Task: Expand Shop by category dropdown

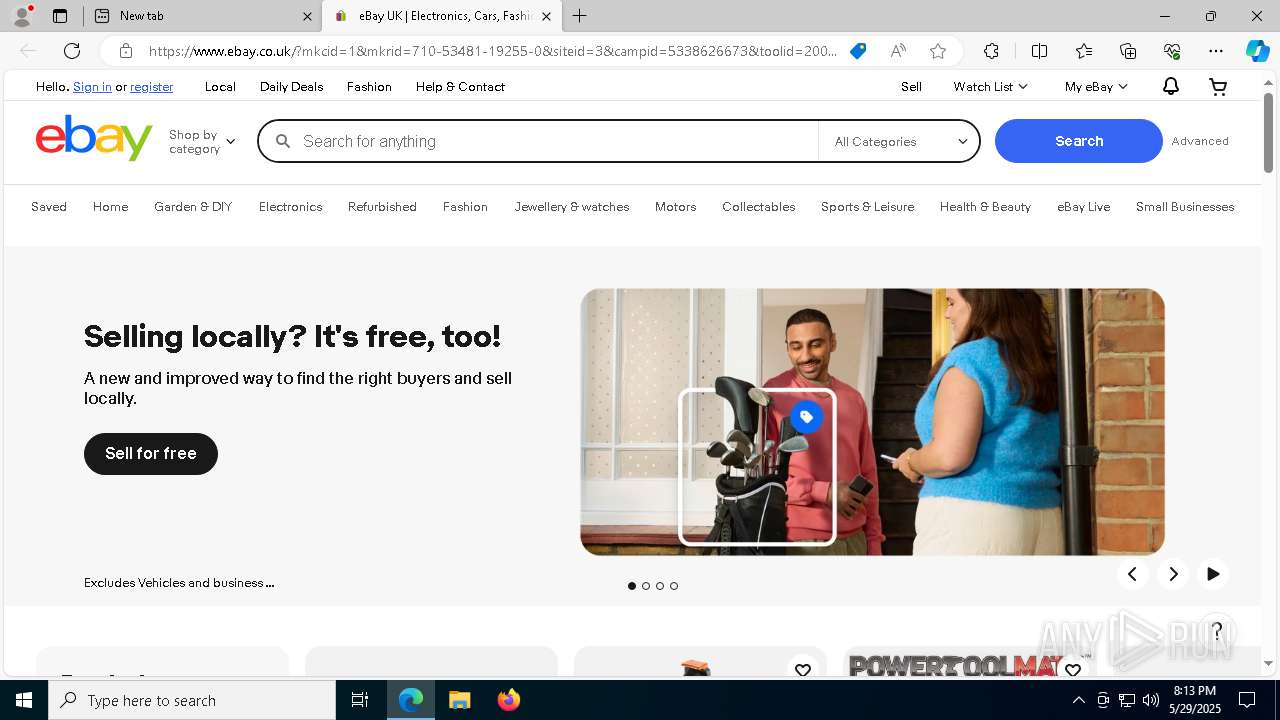Action: tap(202, 141)
